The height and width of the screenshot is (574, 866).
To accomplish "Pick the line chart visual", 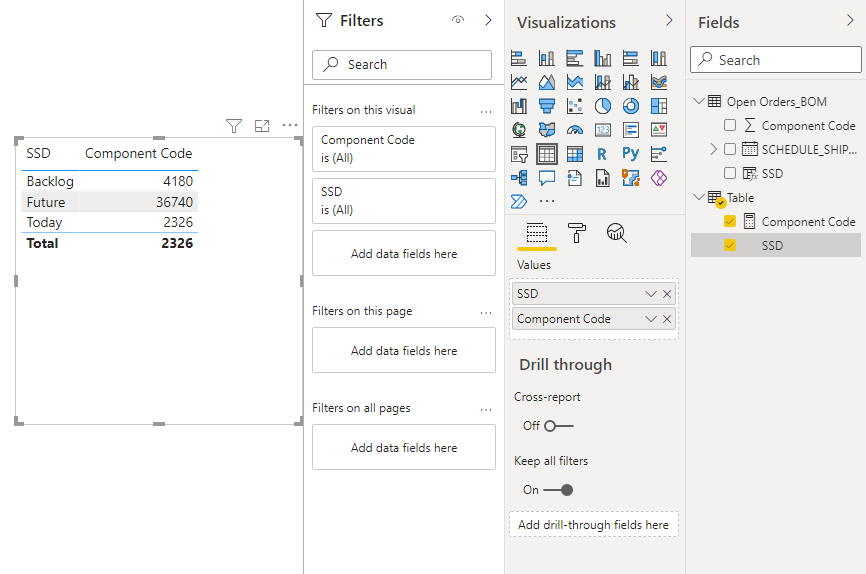I will coord(519,82).
